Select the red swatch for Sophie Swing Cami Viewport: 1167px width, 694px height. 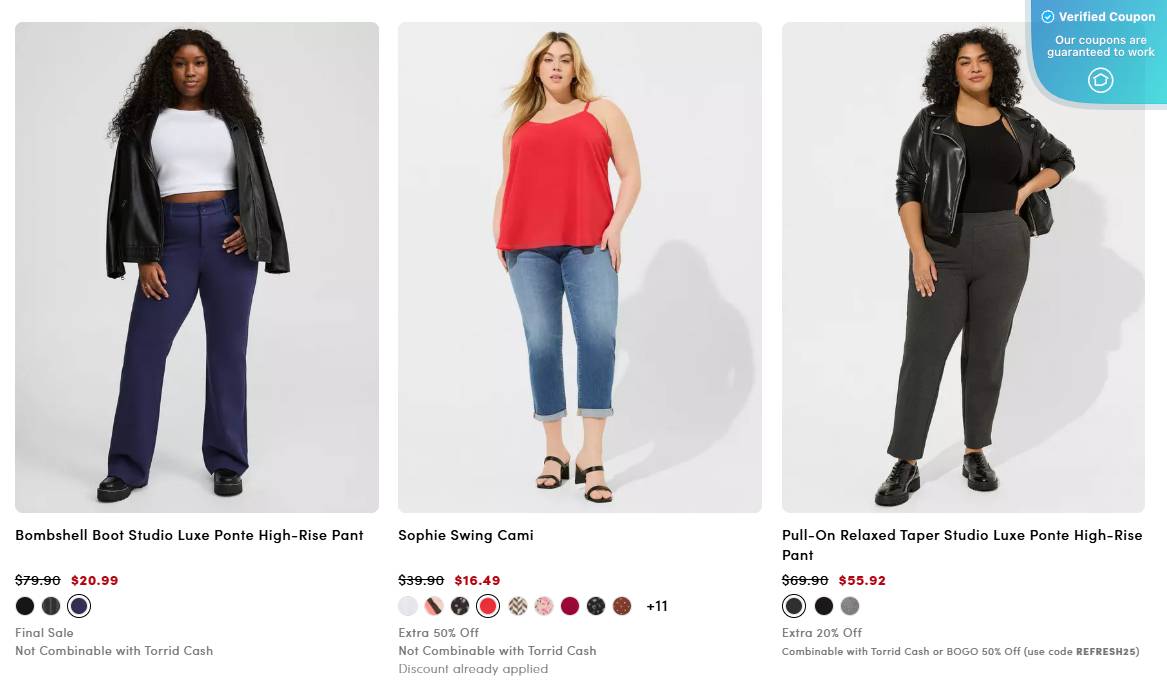point(487,605)
